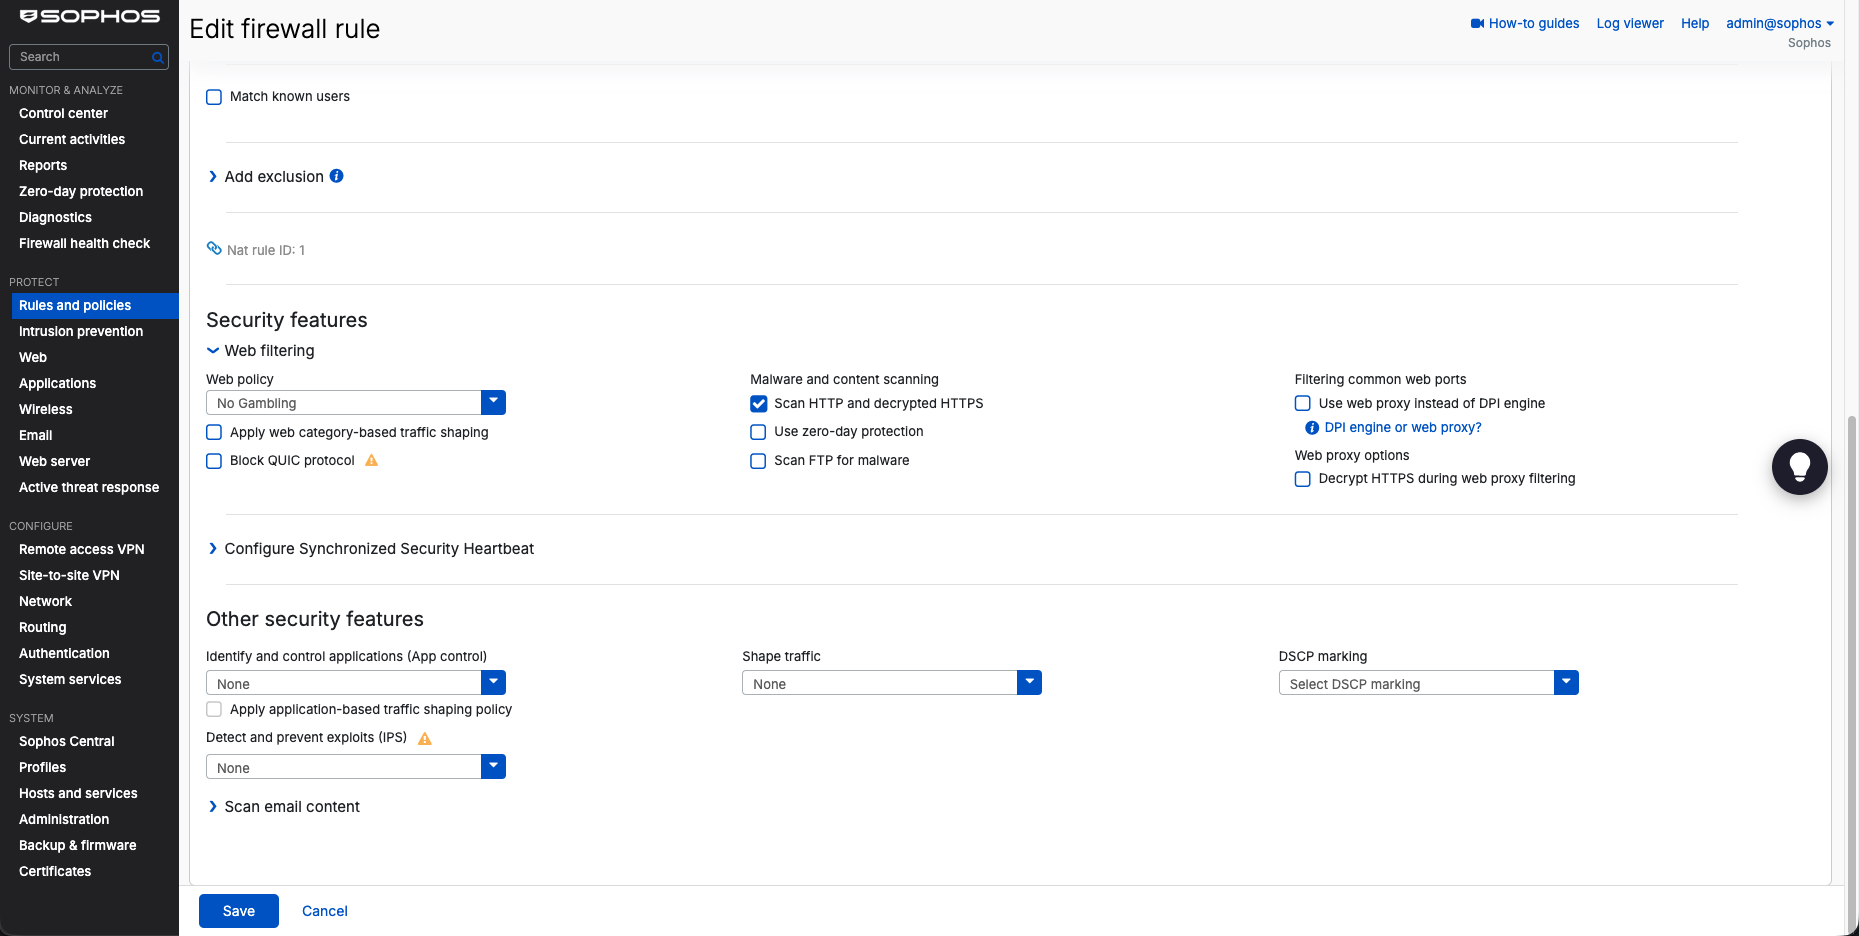Enable Use zero-day protection checkbox

[758, 432]
